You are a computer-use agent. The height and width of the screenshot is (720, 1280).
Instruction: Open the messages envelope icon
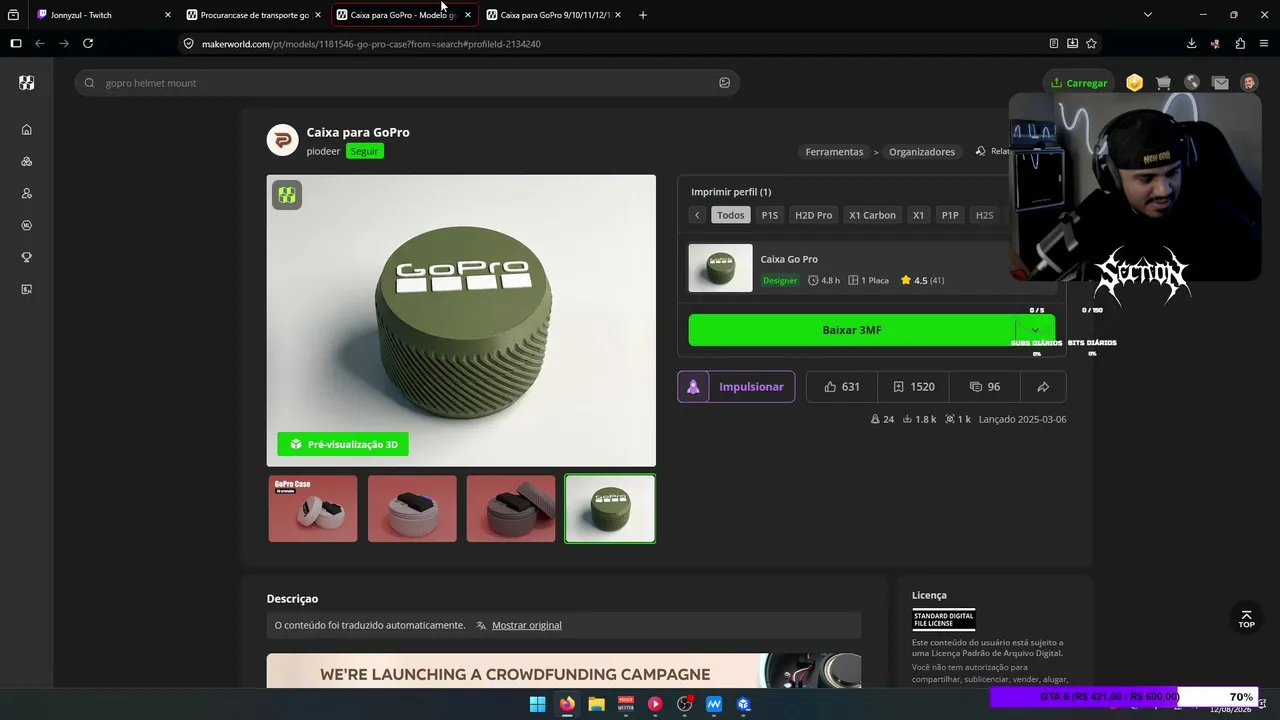tap(1220, 83)
